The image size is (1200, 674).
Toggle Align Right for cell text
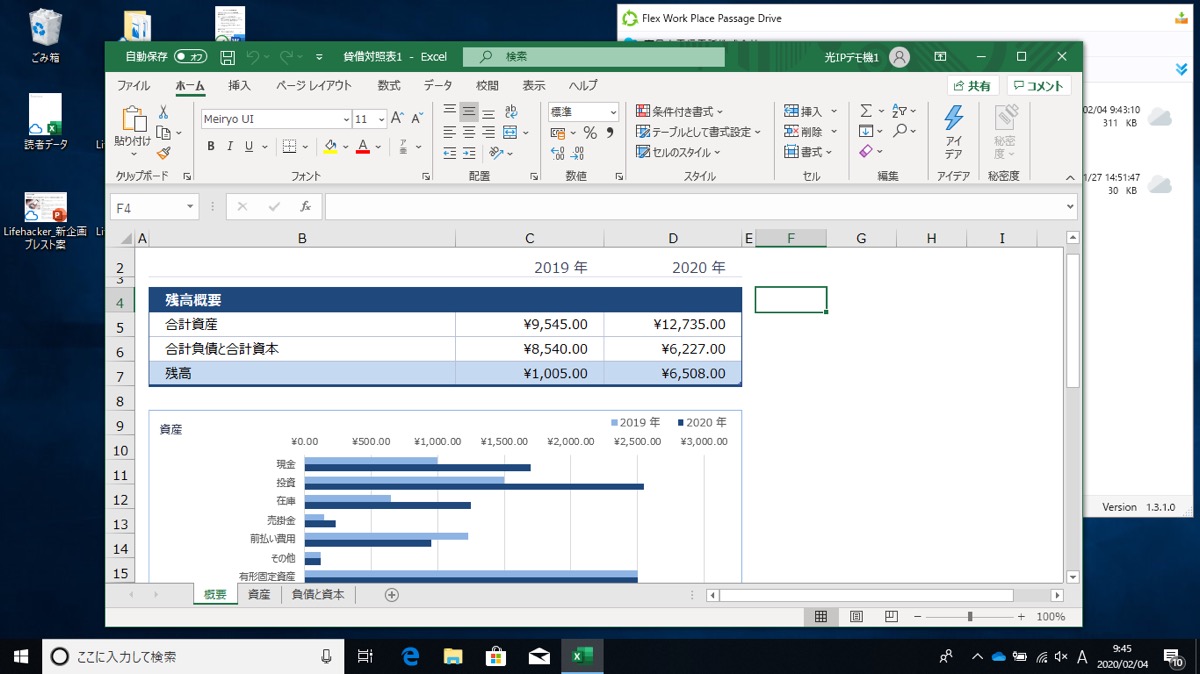click(488, 132)
